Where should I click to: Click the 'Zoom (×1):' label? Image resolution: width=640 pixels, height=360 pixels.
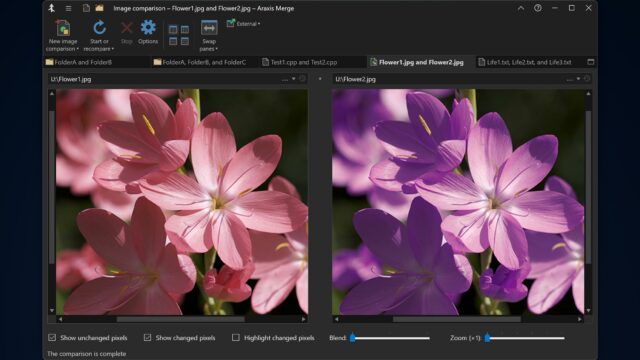coord(465,338)
